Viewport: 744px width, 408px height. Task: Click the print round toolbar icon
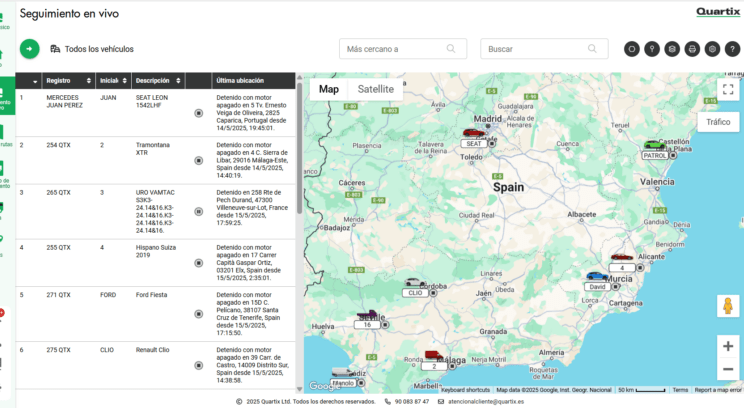pos(692,49)
